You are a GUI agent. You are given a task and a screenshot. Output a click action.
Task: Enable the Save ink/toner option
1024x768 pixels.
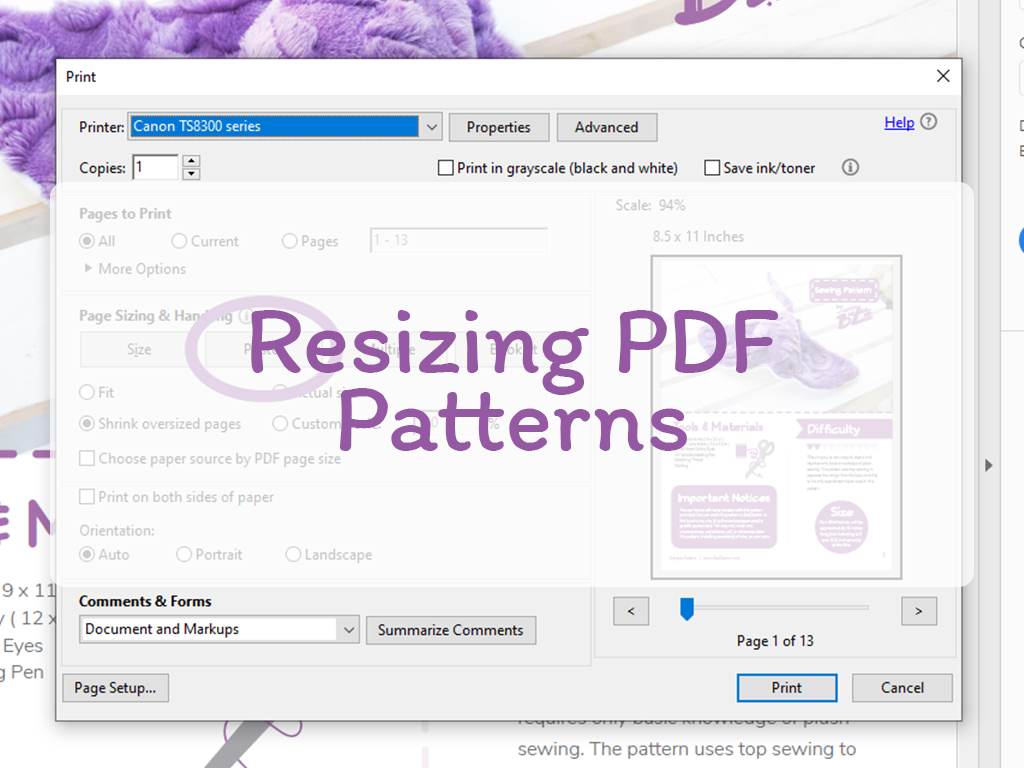coord(713,167)
